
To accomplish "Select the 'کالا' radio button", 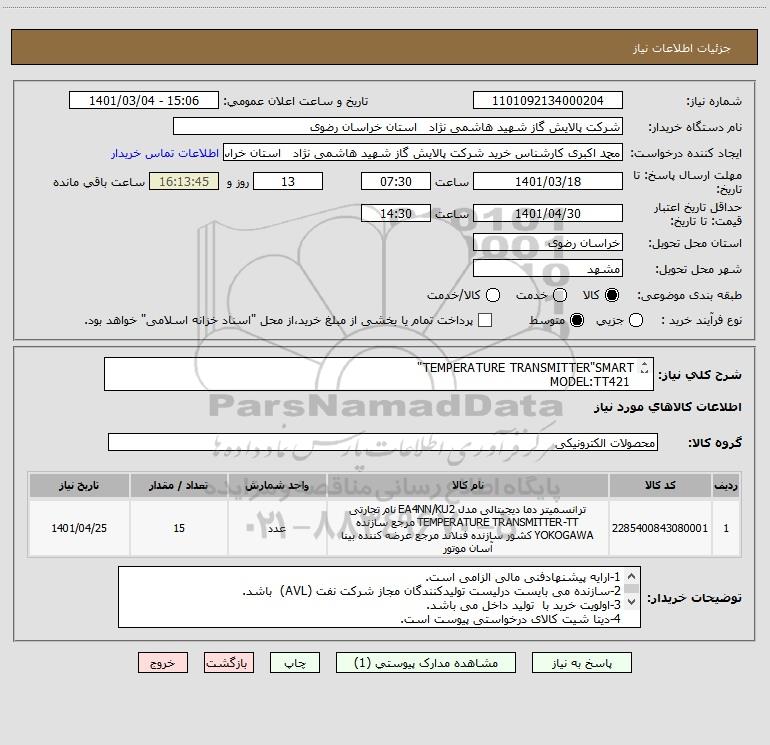I will (612, 295).
